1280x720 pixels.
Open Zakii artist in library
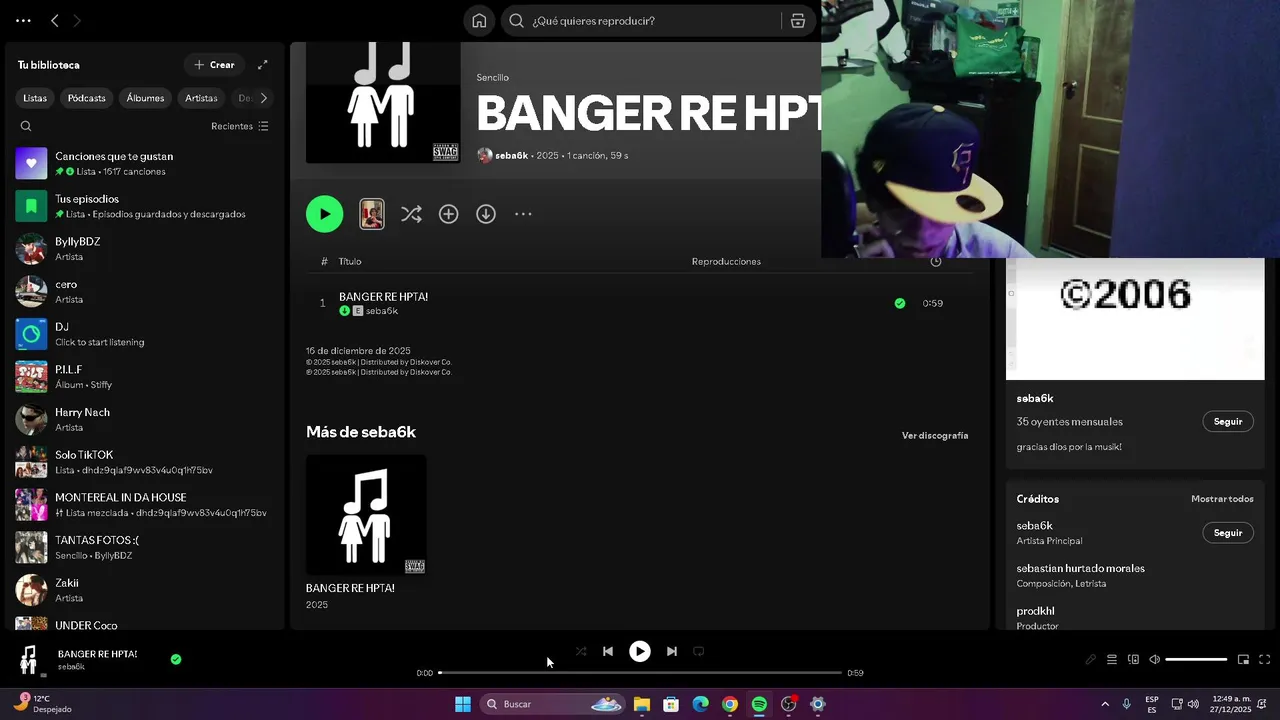(x=143, y=590)
